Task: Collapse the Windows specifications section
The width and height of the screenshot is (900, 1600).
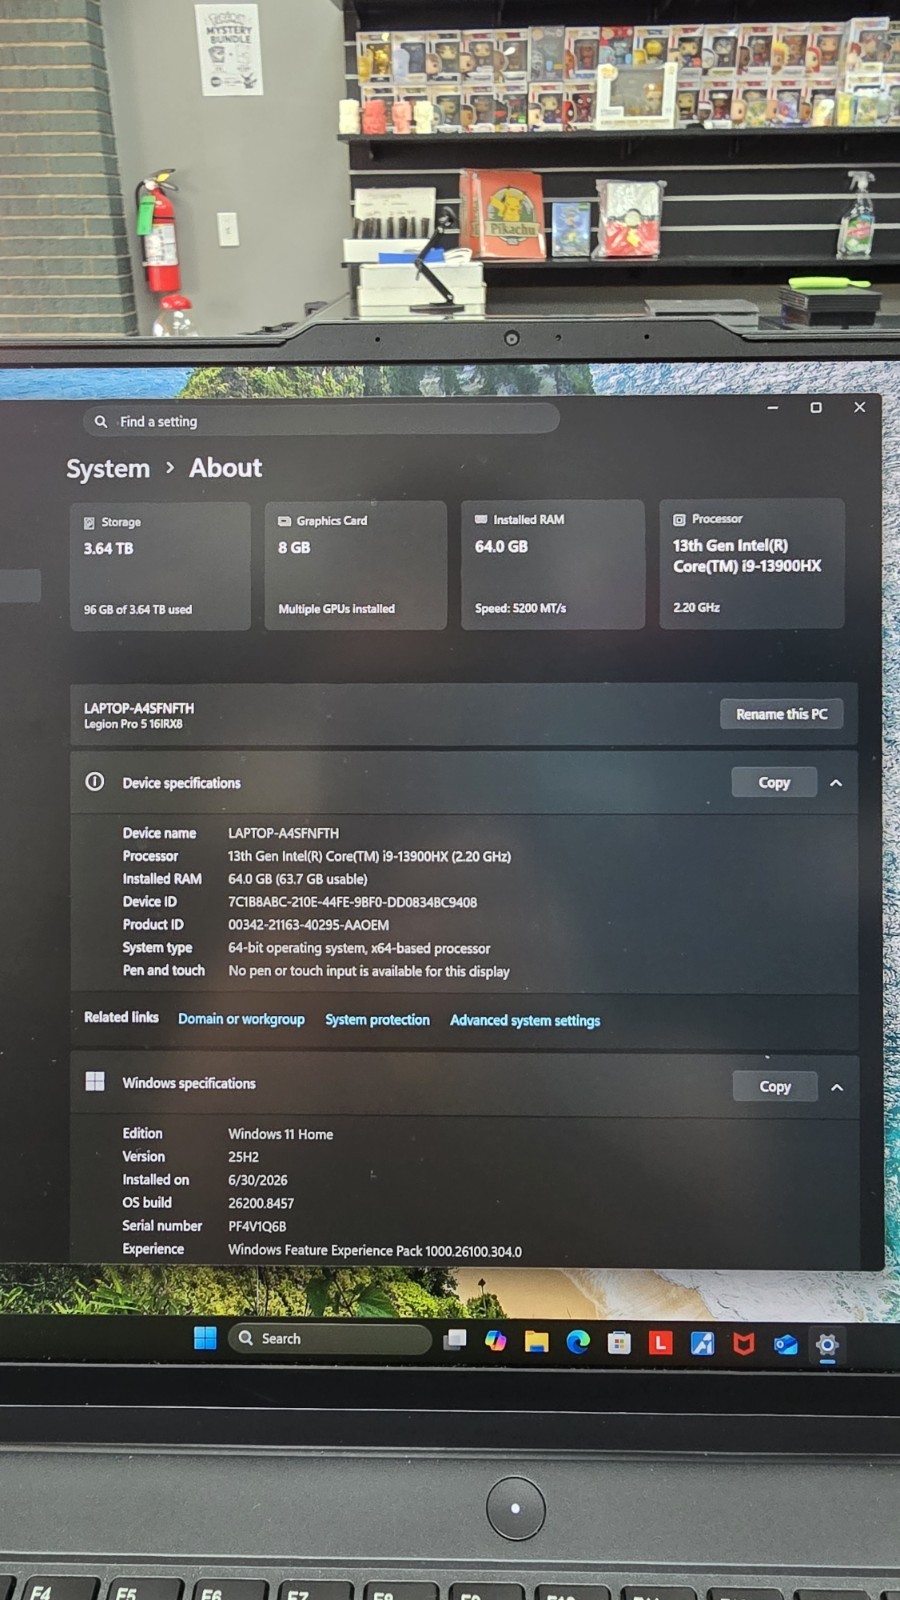Action: (837, 1087)
